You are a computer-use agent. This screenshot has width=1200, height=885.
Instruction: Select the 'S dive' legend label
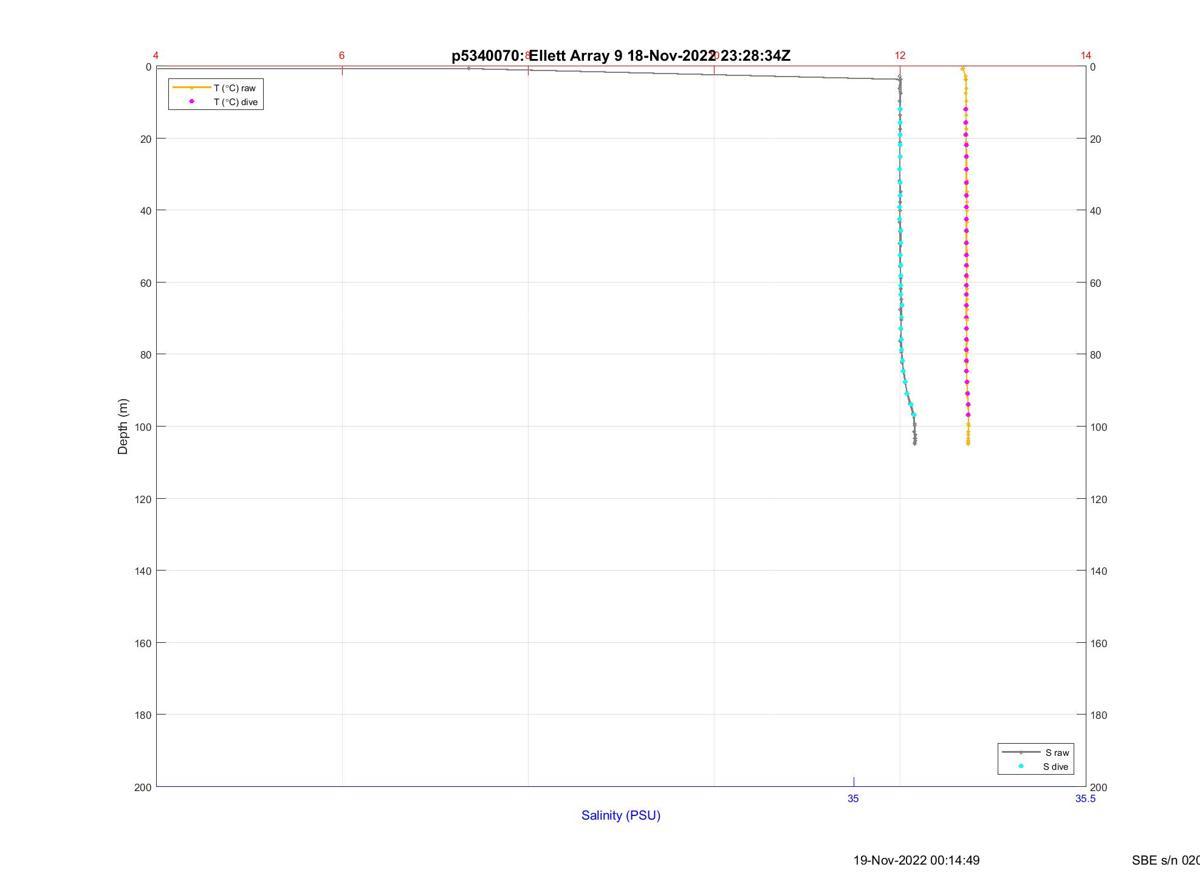point(1056,767)
